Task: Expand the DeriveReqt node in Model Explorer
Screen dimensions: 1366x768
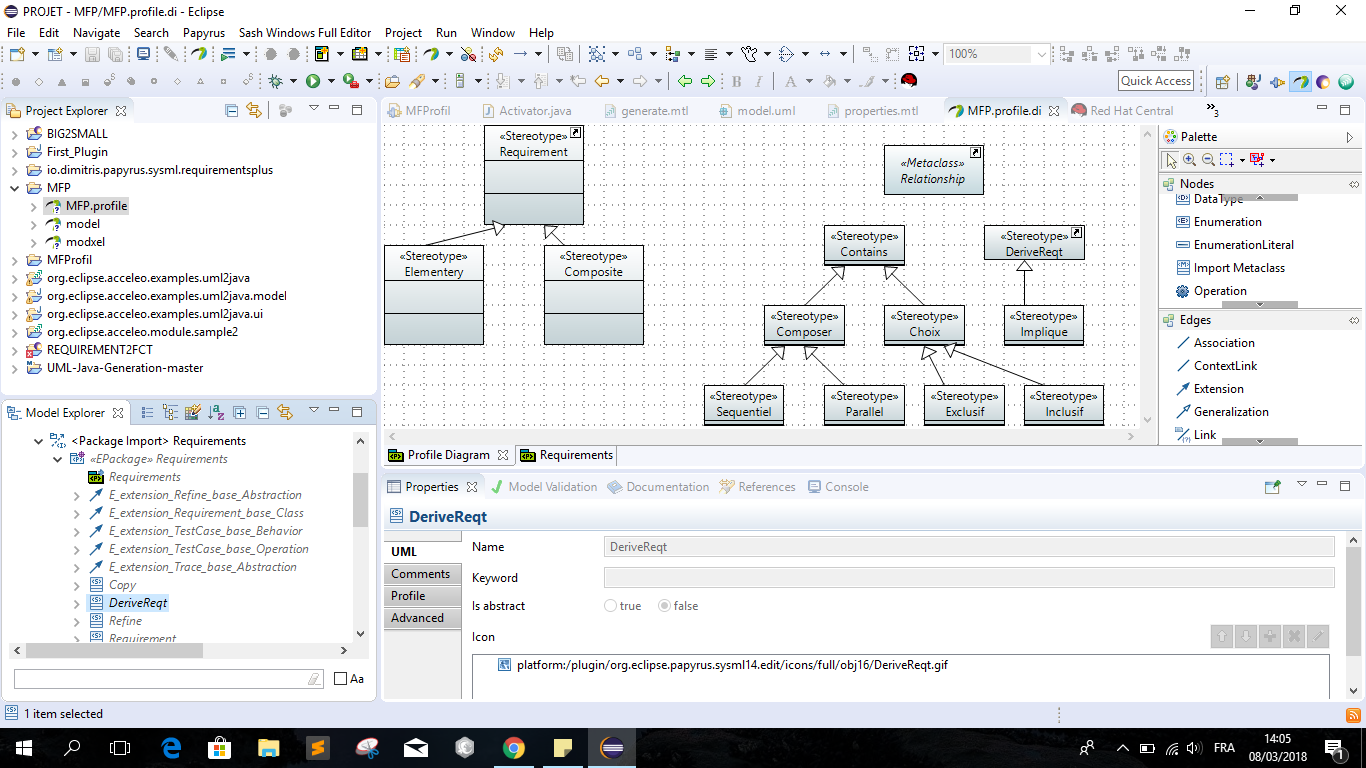Action: tap(77, 603)
